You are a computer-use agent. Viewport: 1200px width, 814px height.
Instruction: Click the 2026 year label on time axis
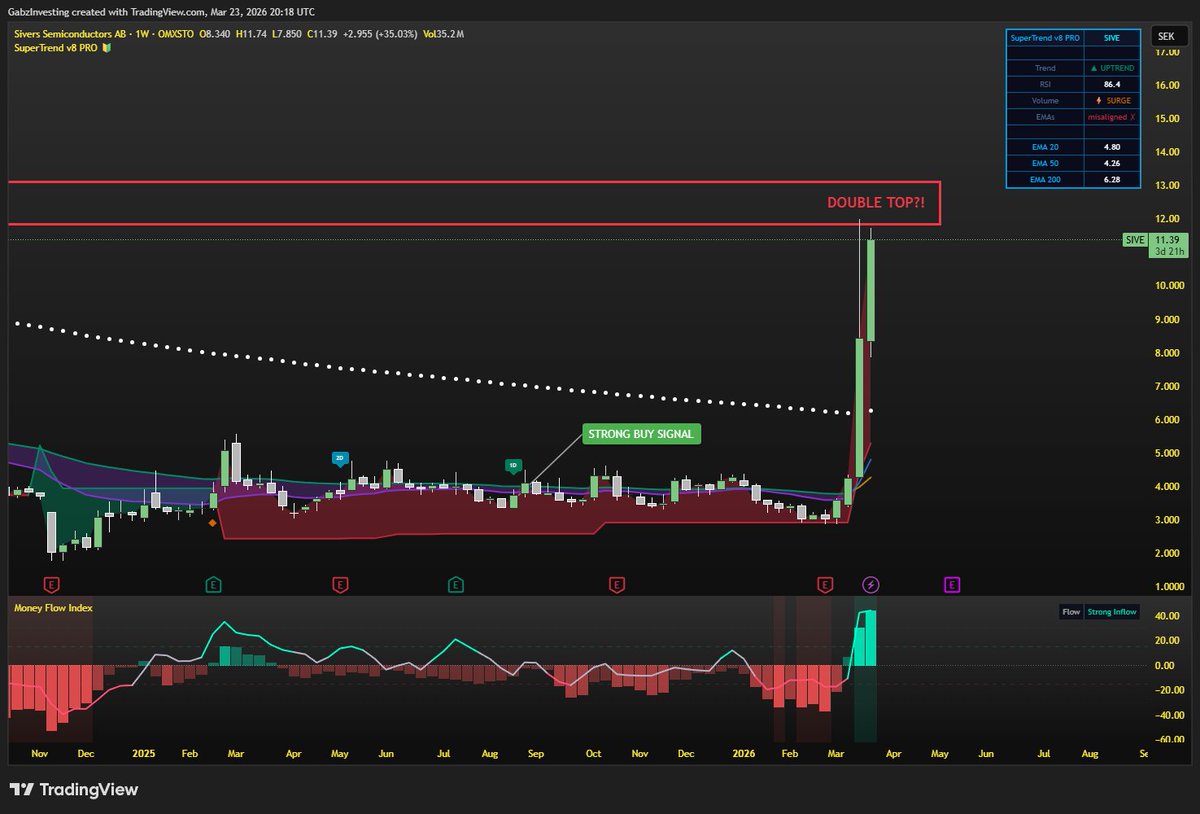pyautogui.click(x=742, y=752)
